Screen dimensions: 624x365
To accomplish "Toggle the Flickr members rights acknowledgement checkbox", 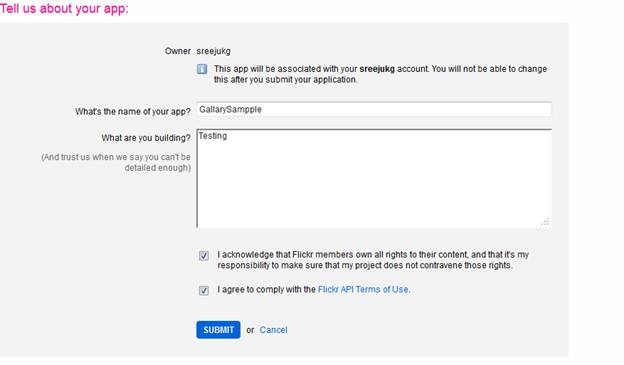I will [x=204, y=256].
